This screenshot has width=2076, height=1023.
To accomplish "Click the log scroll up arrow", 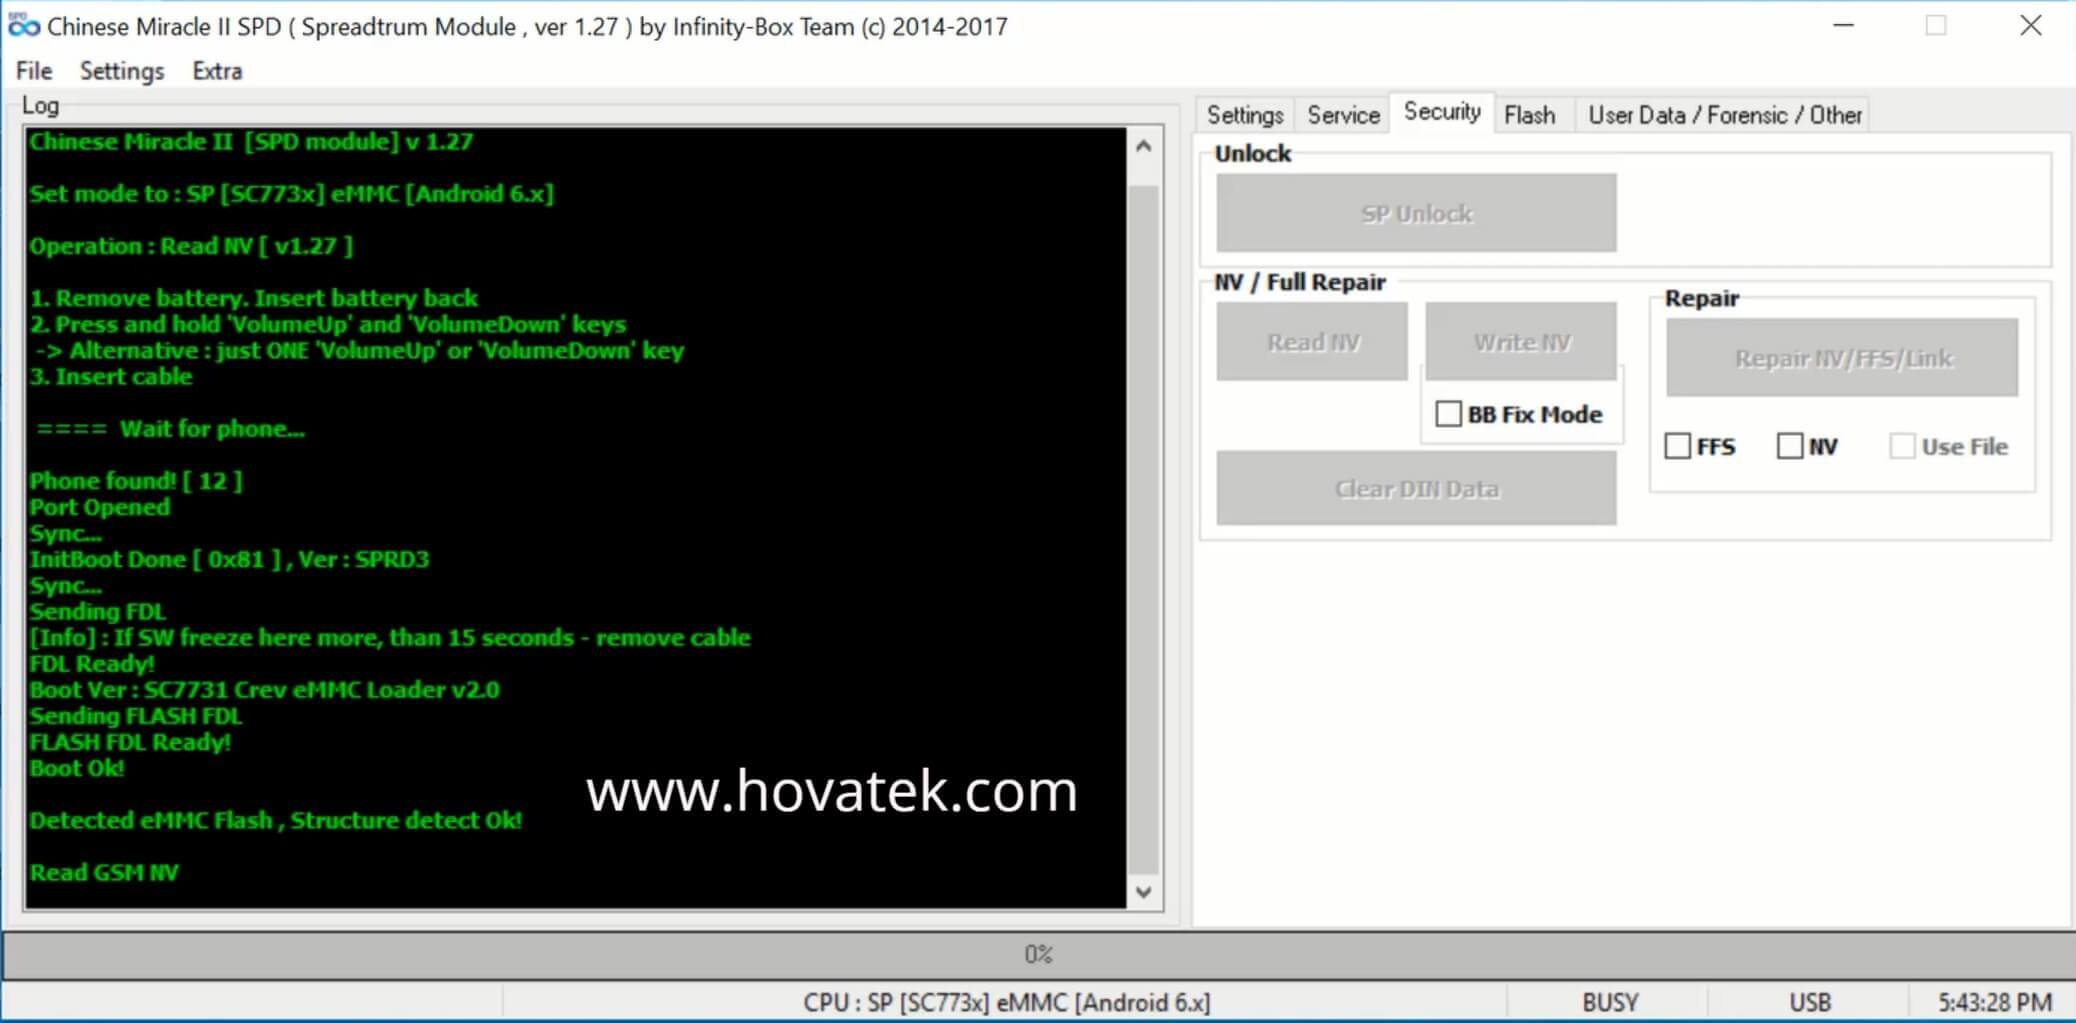I will coord(1144,146).
